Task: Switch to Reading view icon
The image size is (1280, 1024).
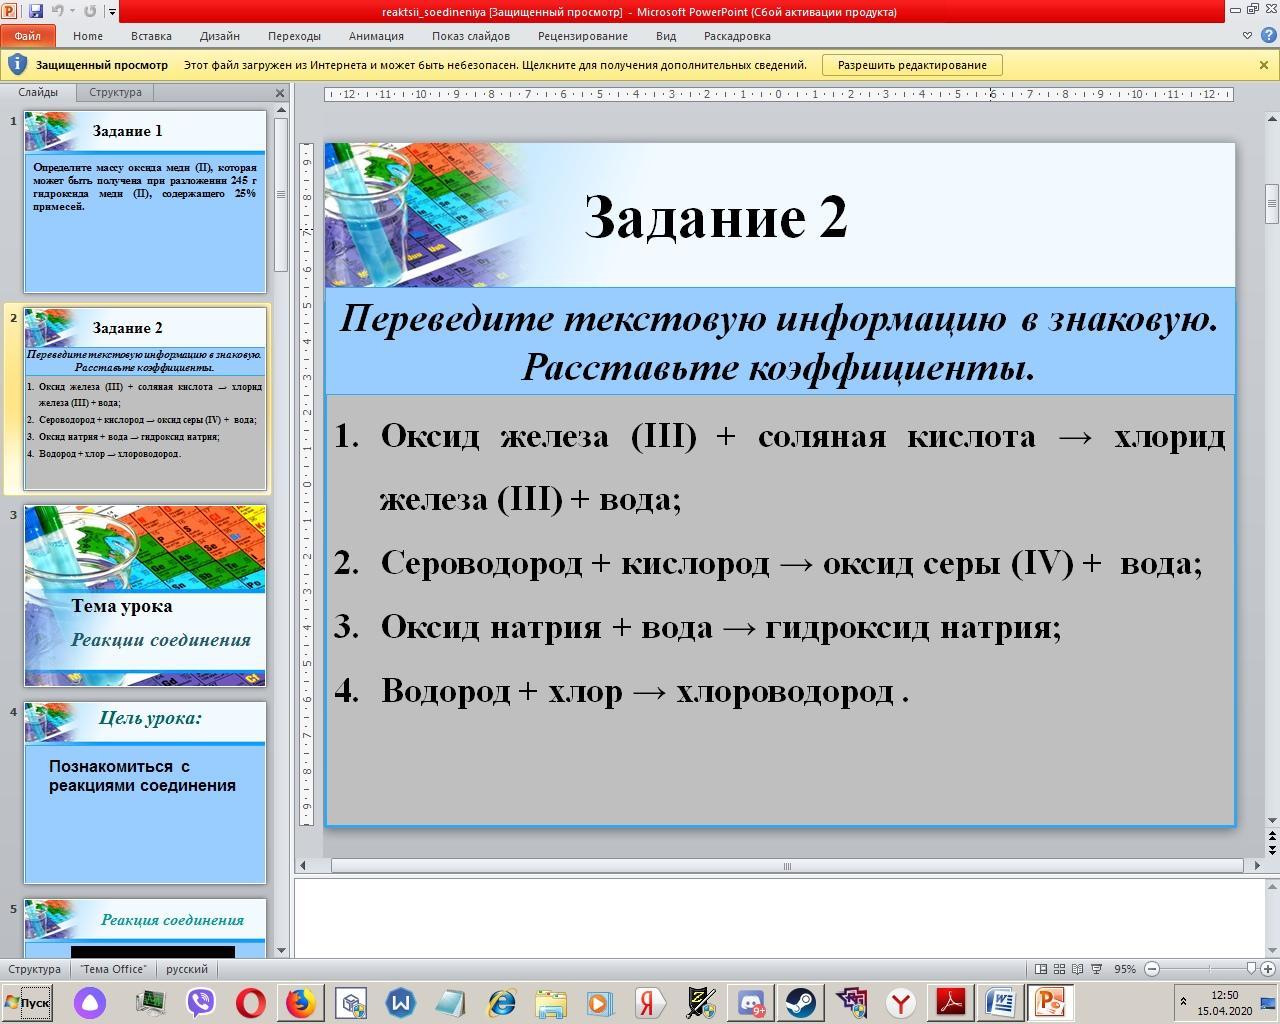Action: coord(1078,969)
